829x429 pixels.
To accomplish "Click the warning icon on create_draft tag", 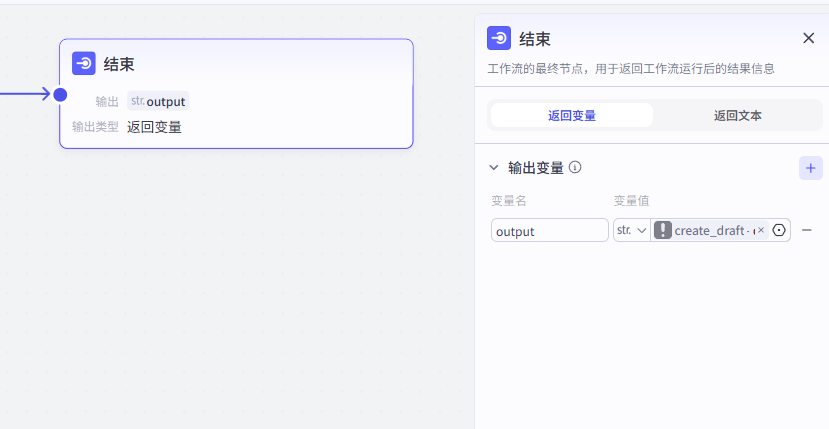I will 663,230.
